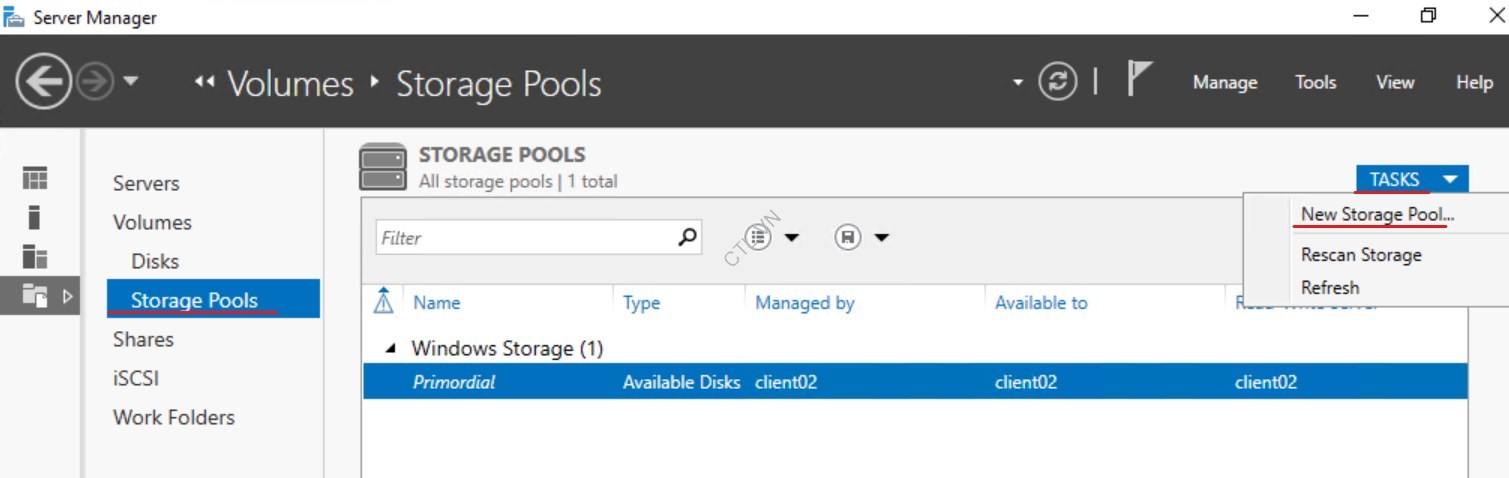The width and height of the screenshot is (1509, 478).
Task: Sort by the Managed by column header
Action: tap(805, 302)
